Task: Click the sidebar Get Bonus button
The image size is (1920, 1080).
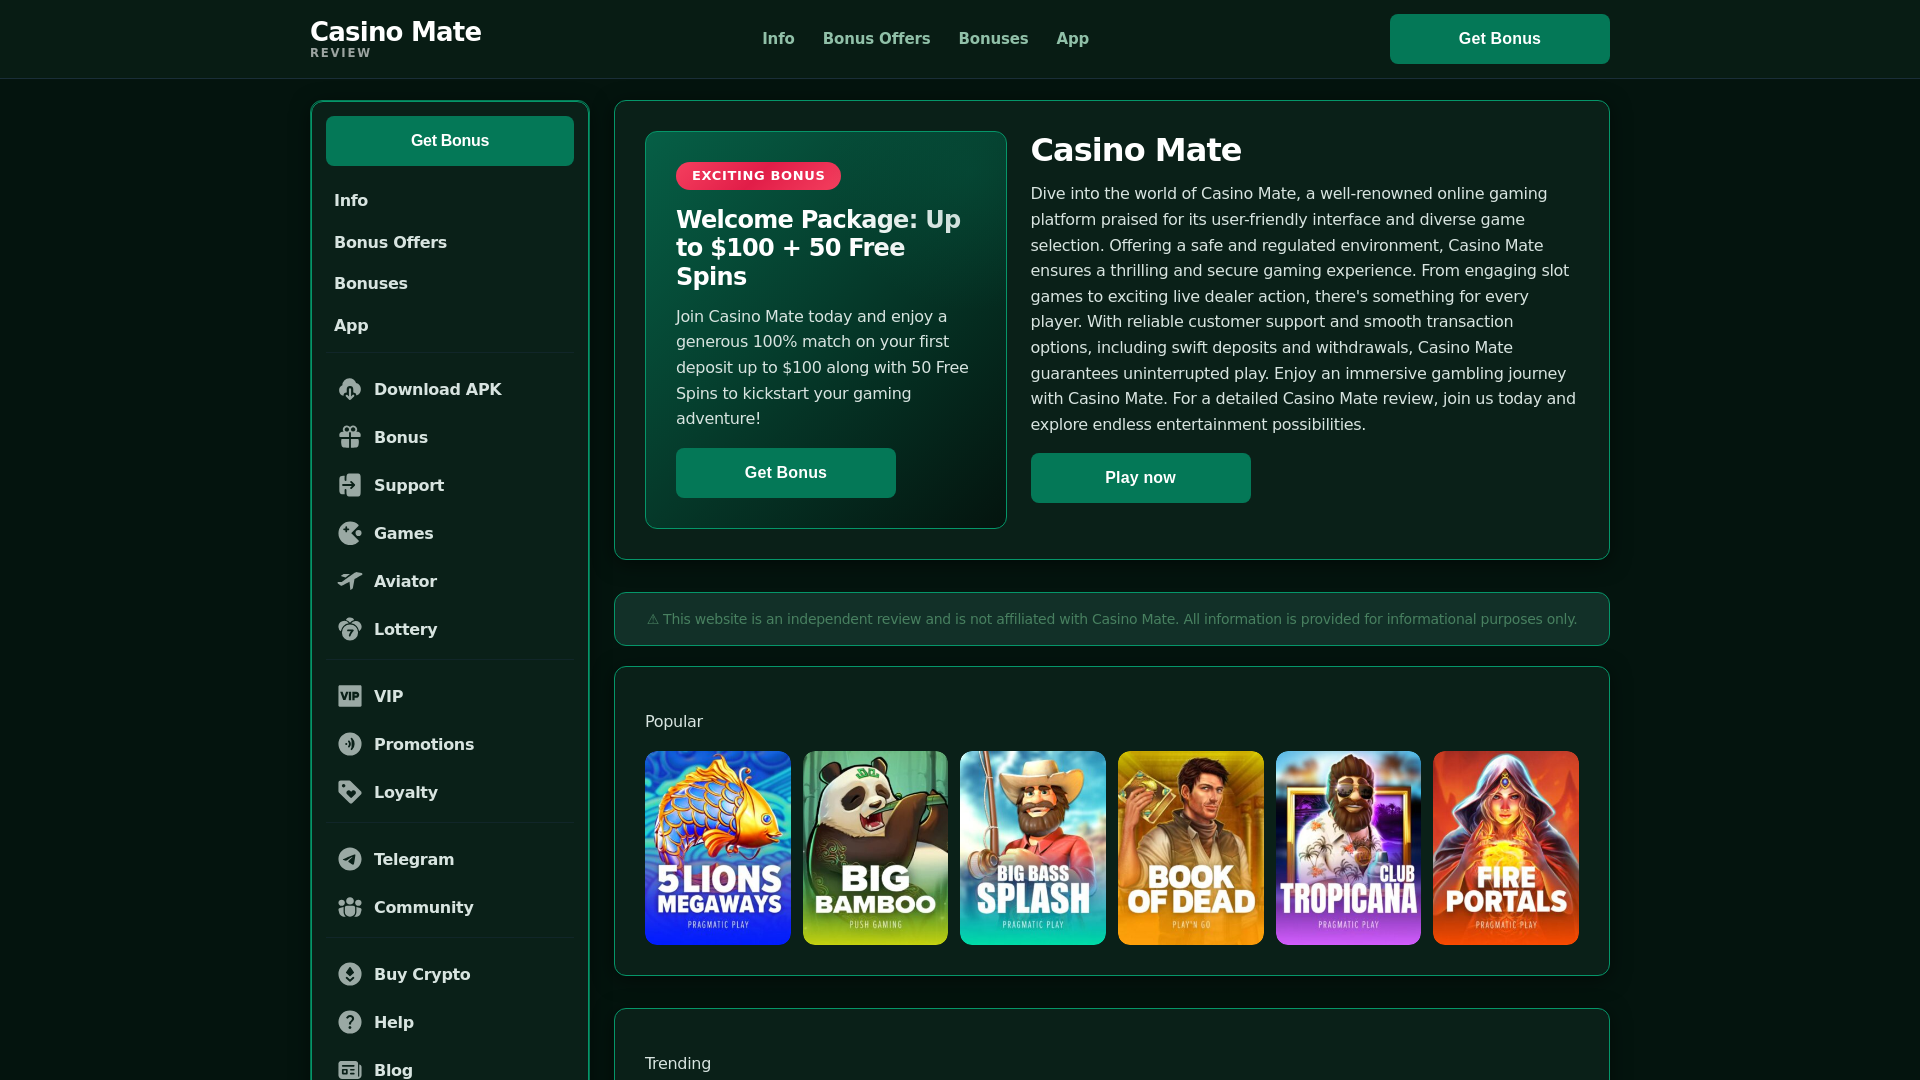Action: [450, 141]
